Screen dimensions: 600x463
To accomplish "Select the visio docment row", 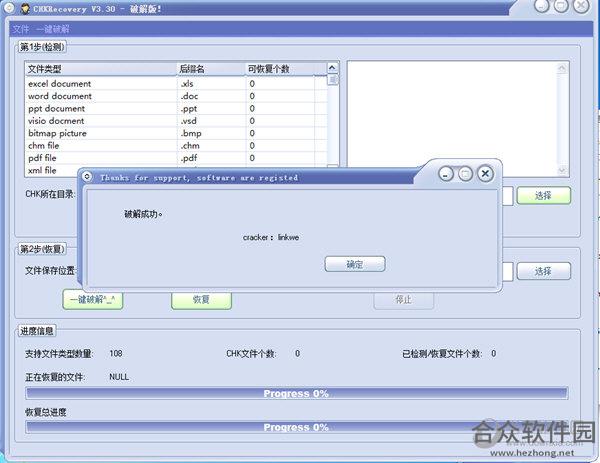I will pos(176,121).
